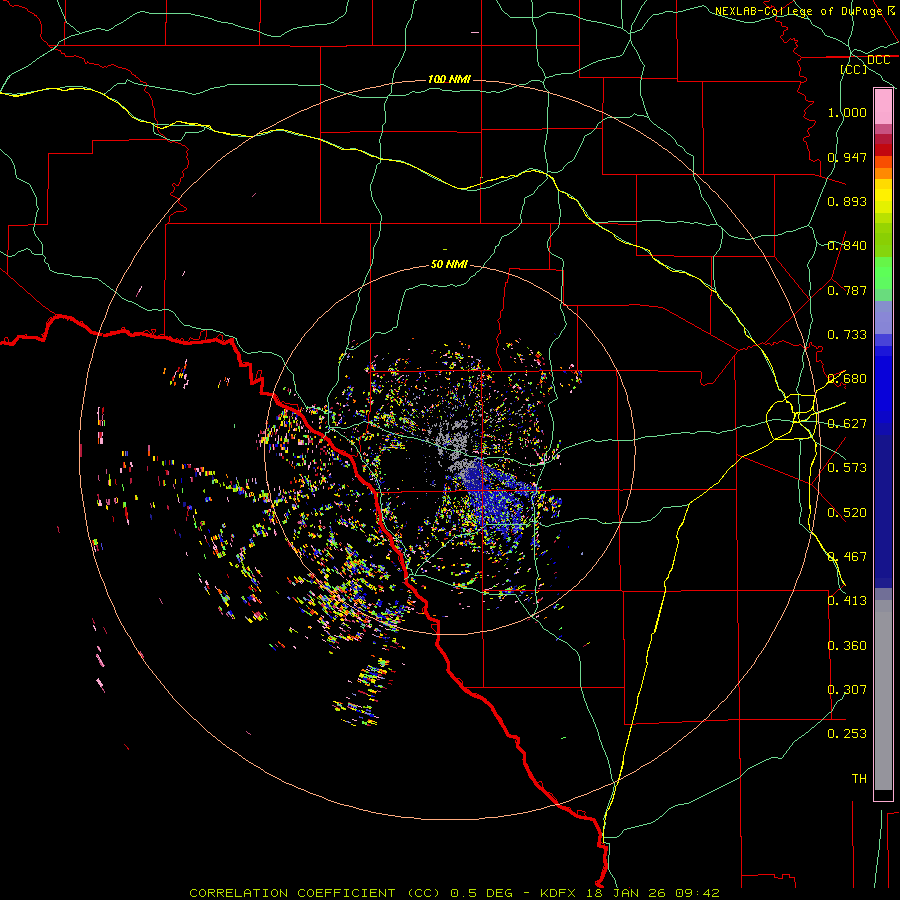
Task: Select the 0.307 legend value
Action: click(847, 690)
